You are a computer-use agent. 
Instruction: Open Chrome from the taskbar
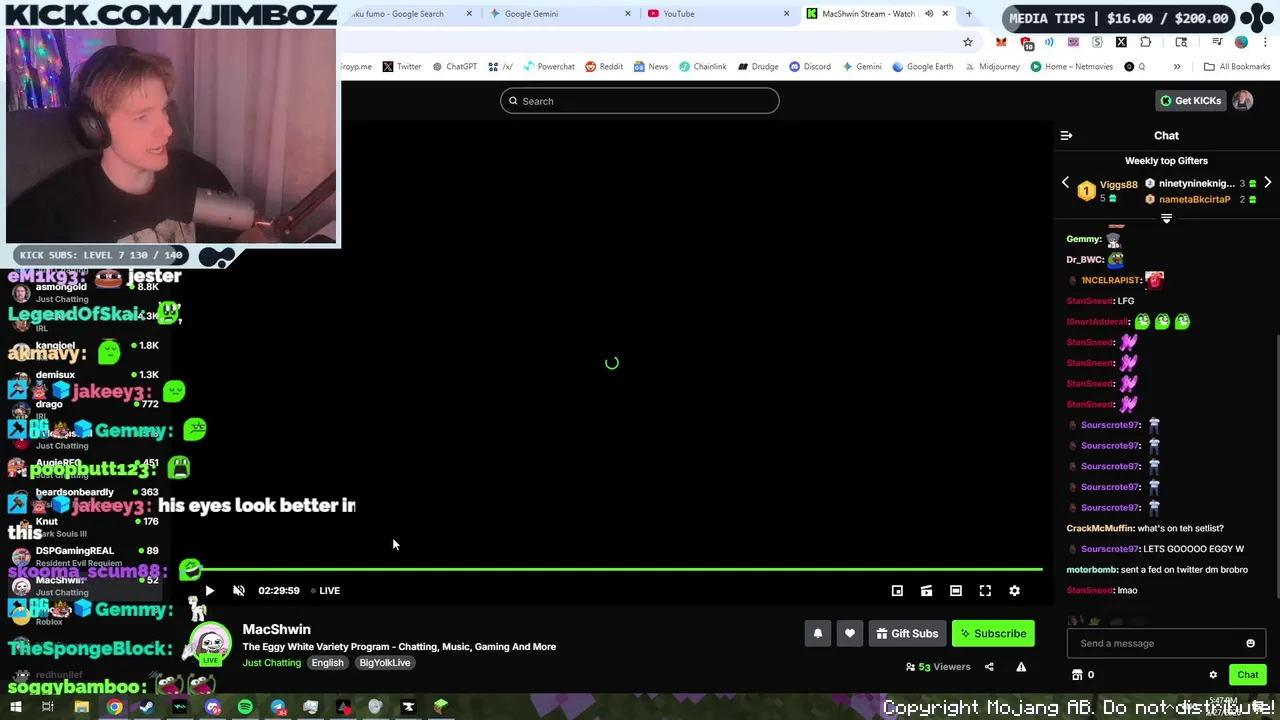(x=115, y=707)
